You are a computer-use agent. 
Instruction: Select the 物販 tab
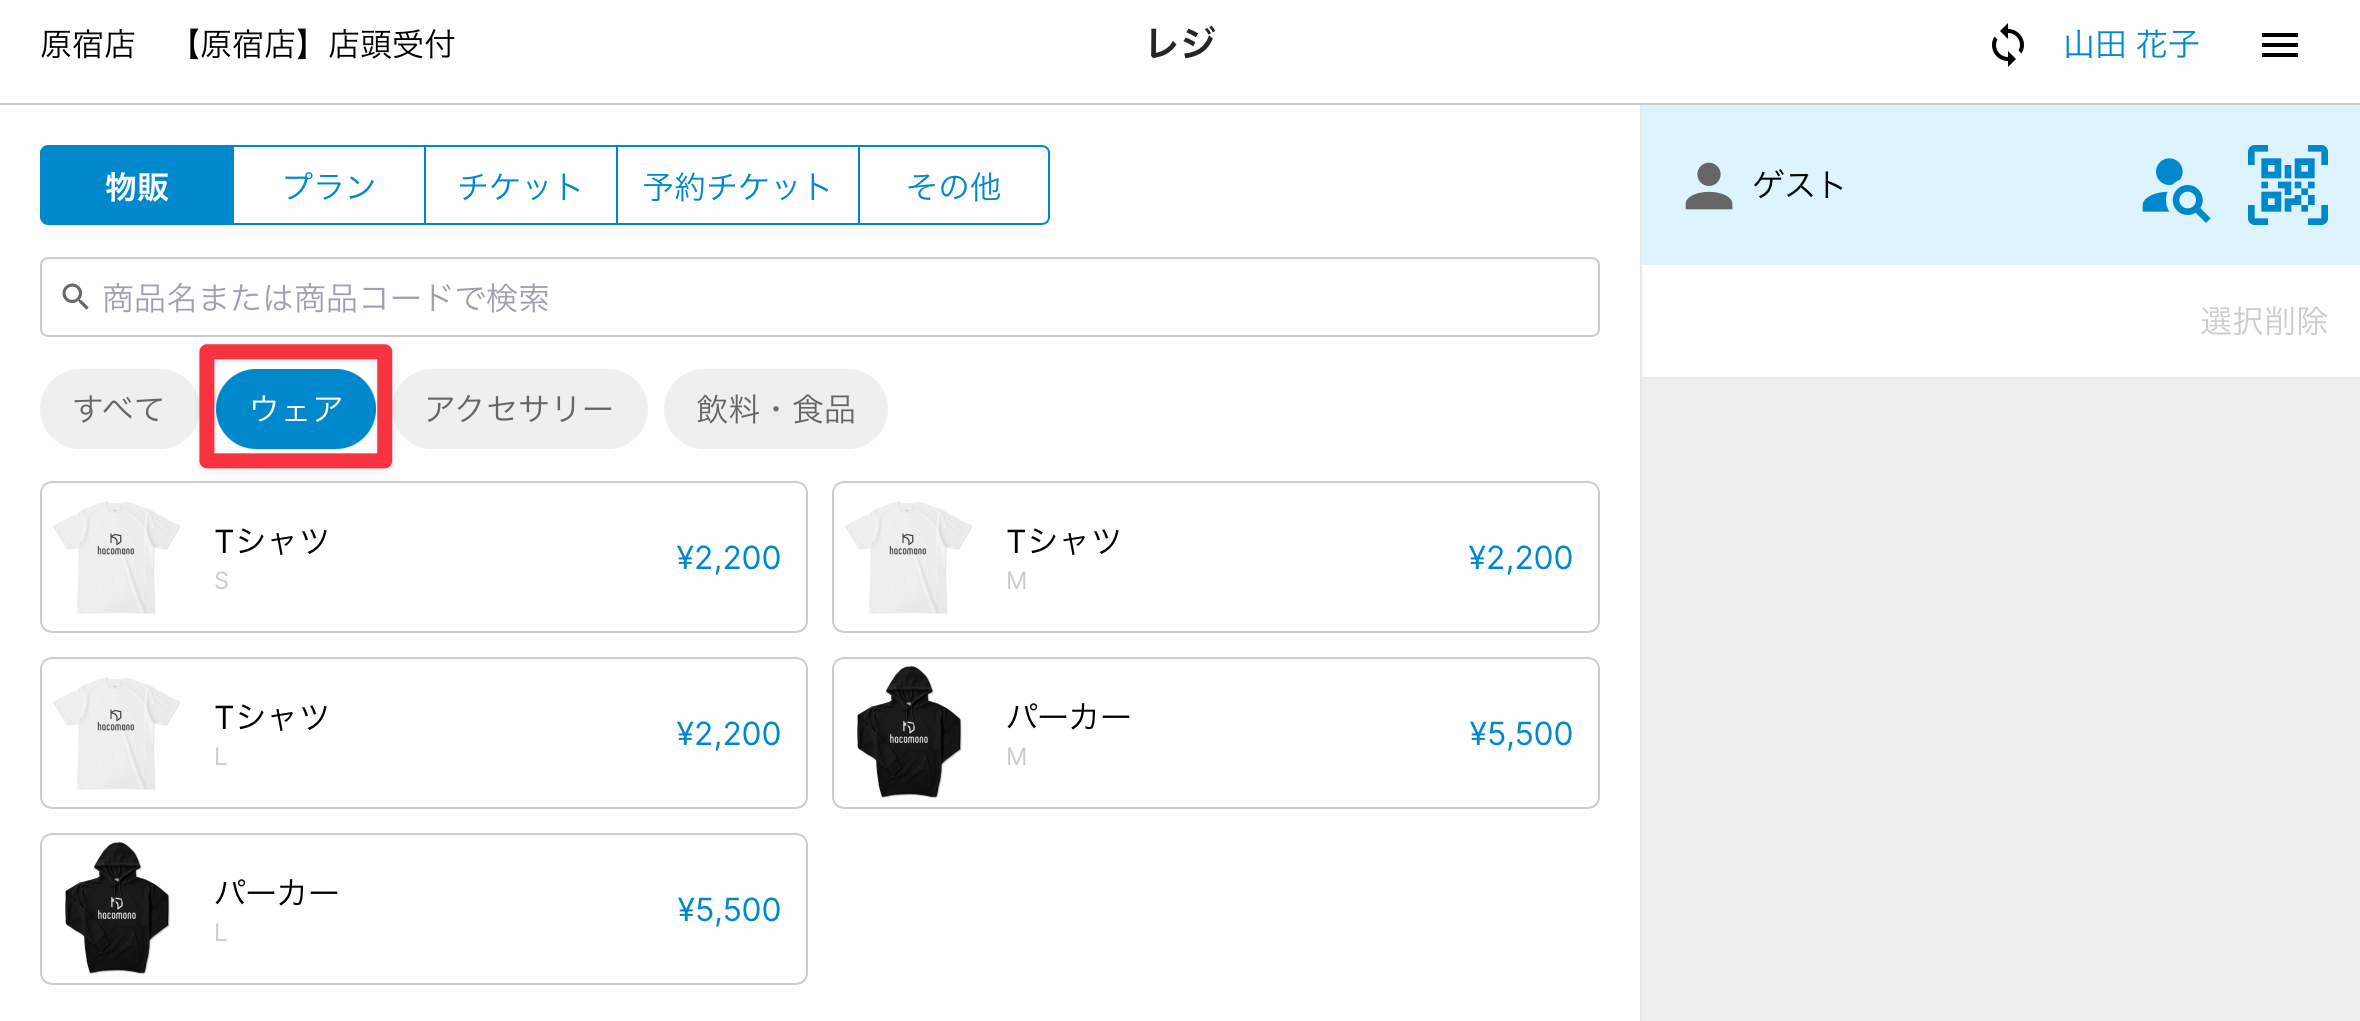point(137,186)
